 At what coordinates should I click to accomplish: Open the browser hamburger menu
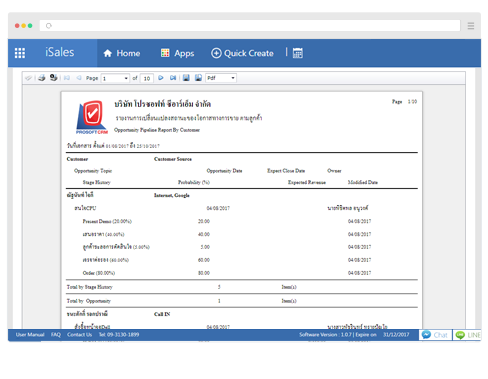[x=471, y=26]
